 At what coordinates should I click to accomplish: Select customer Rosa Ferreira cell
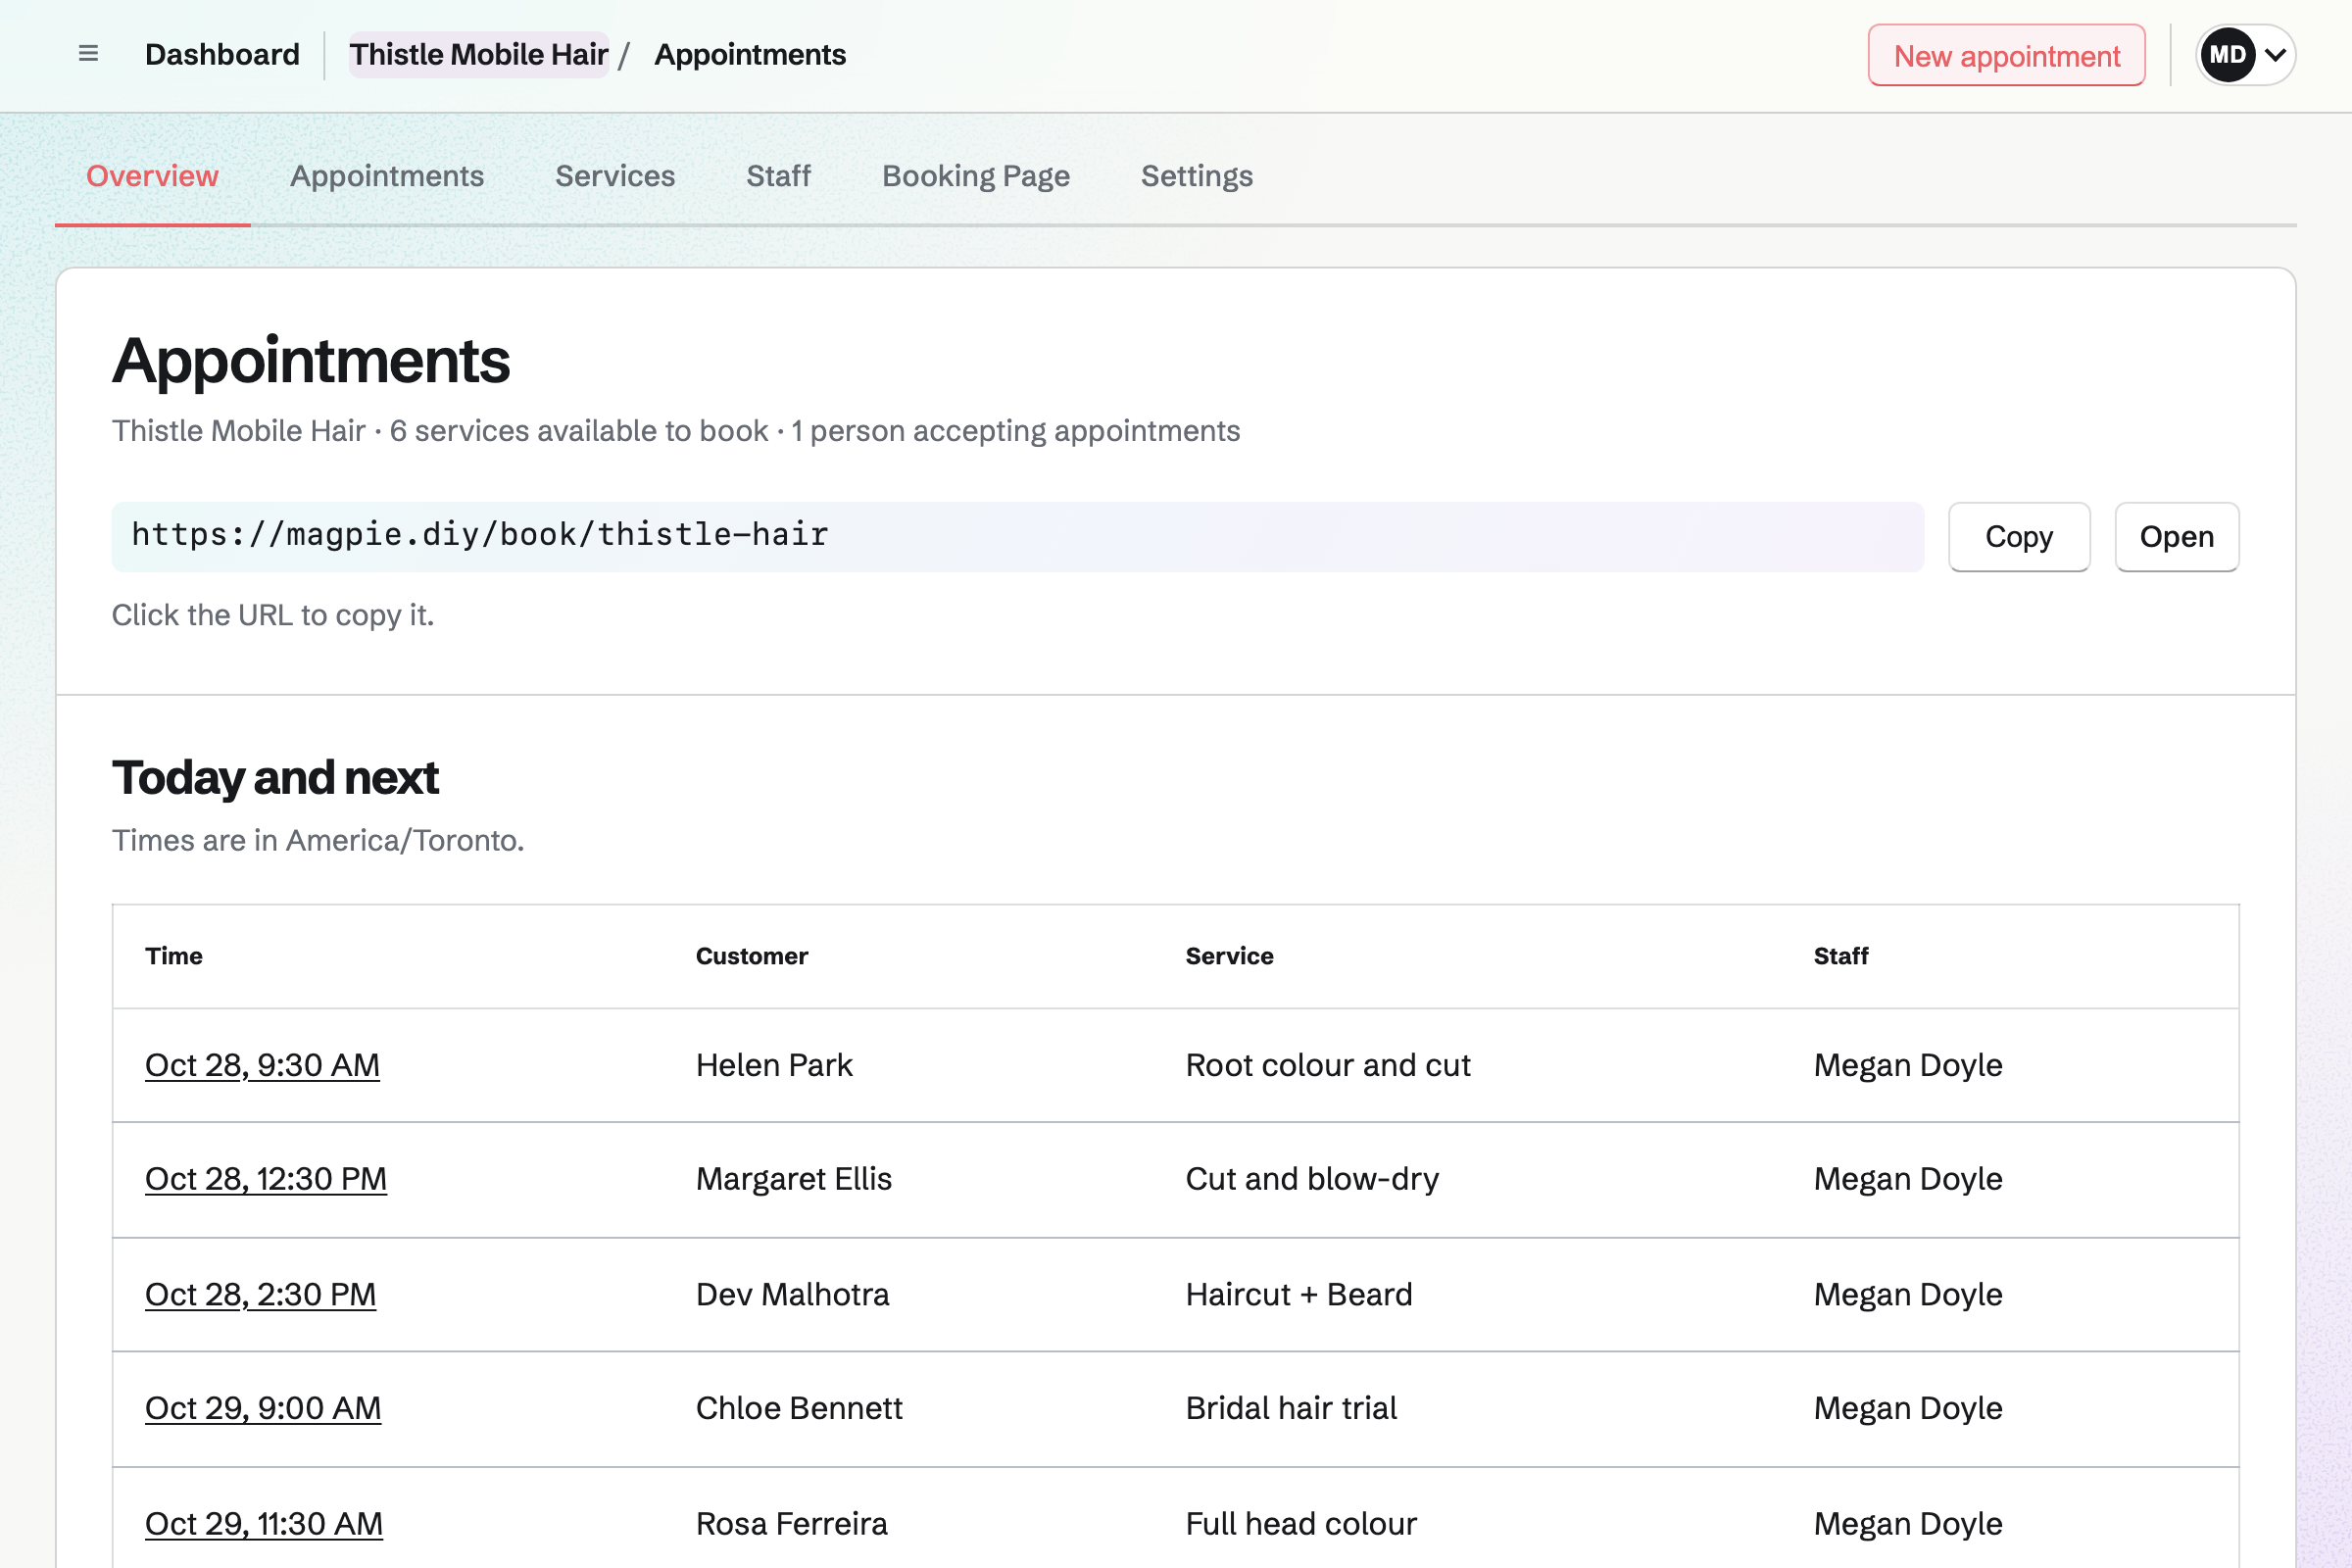pyautogui.click(x=791, y=1523)
